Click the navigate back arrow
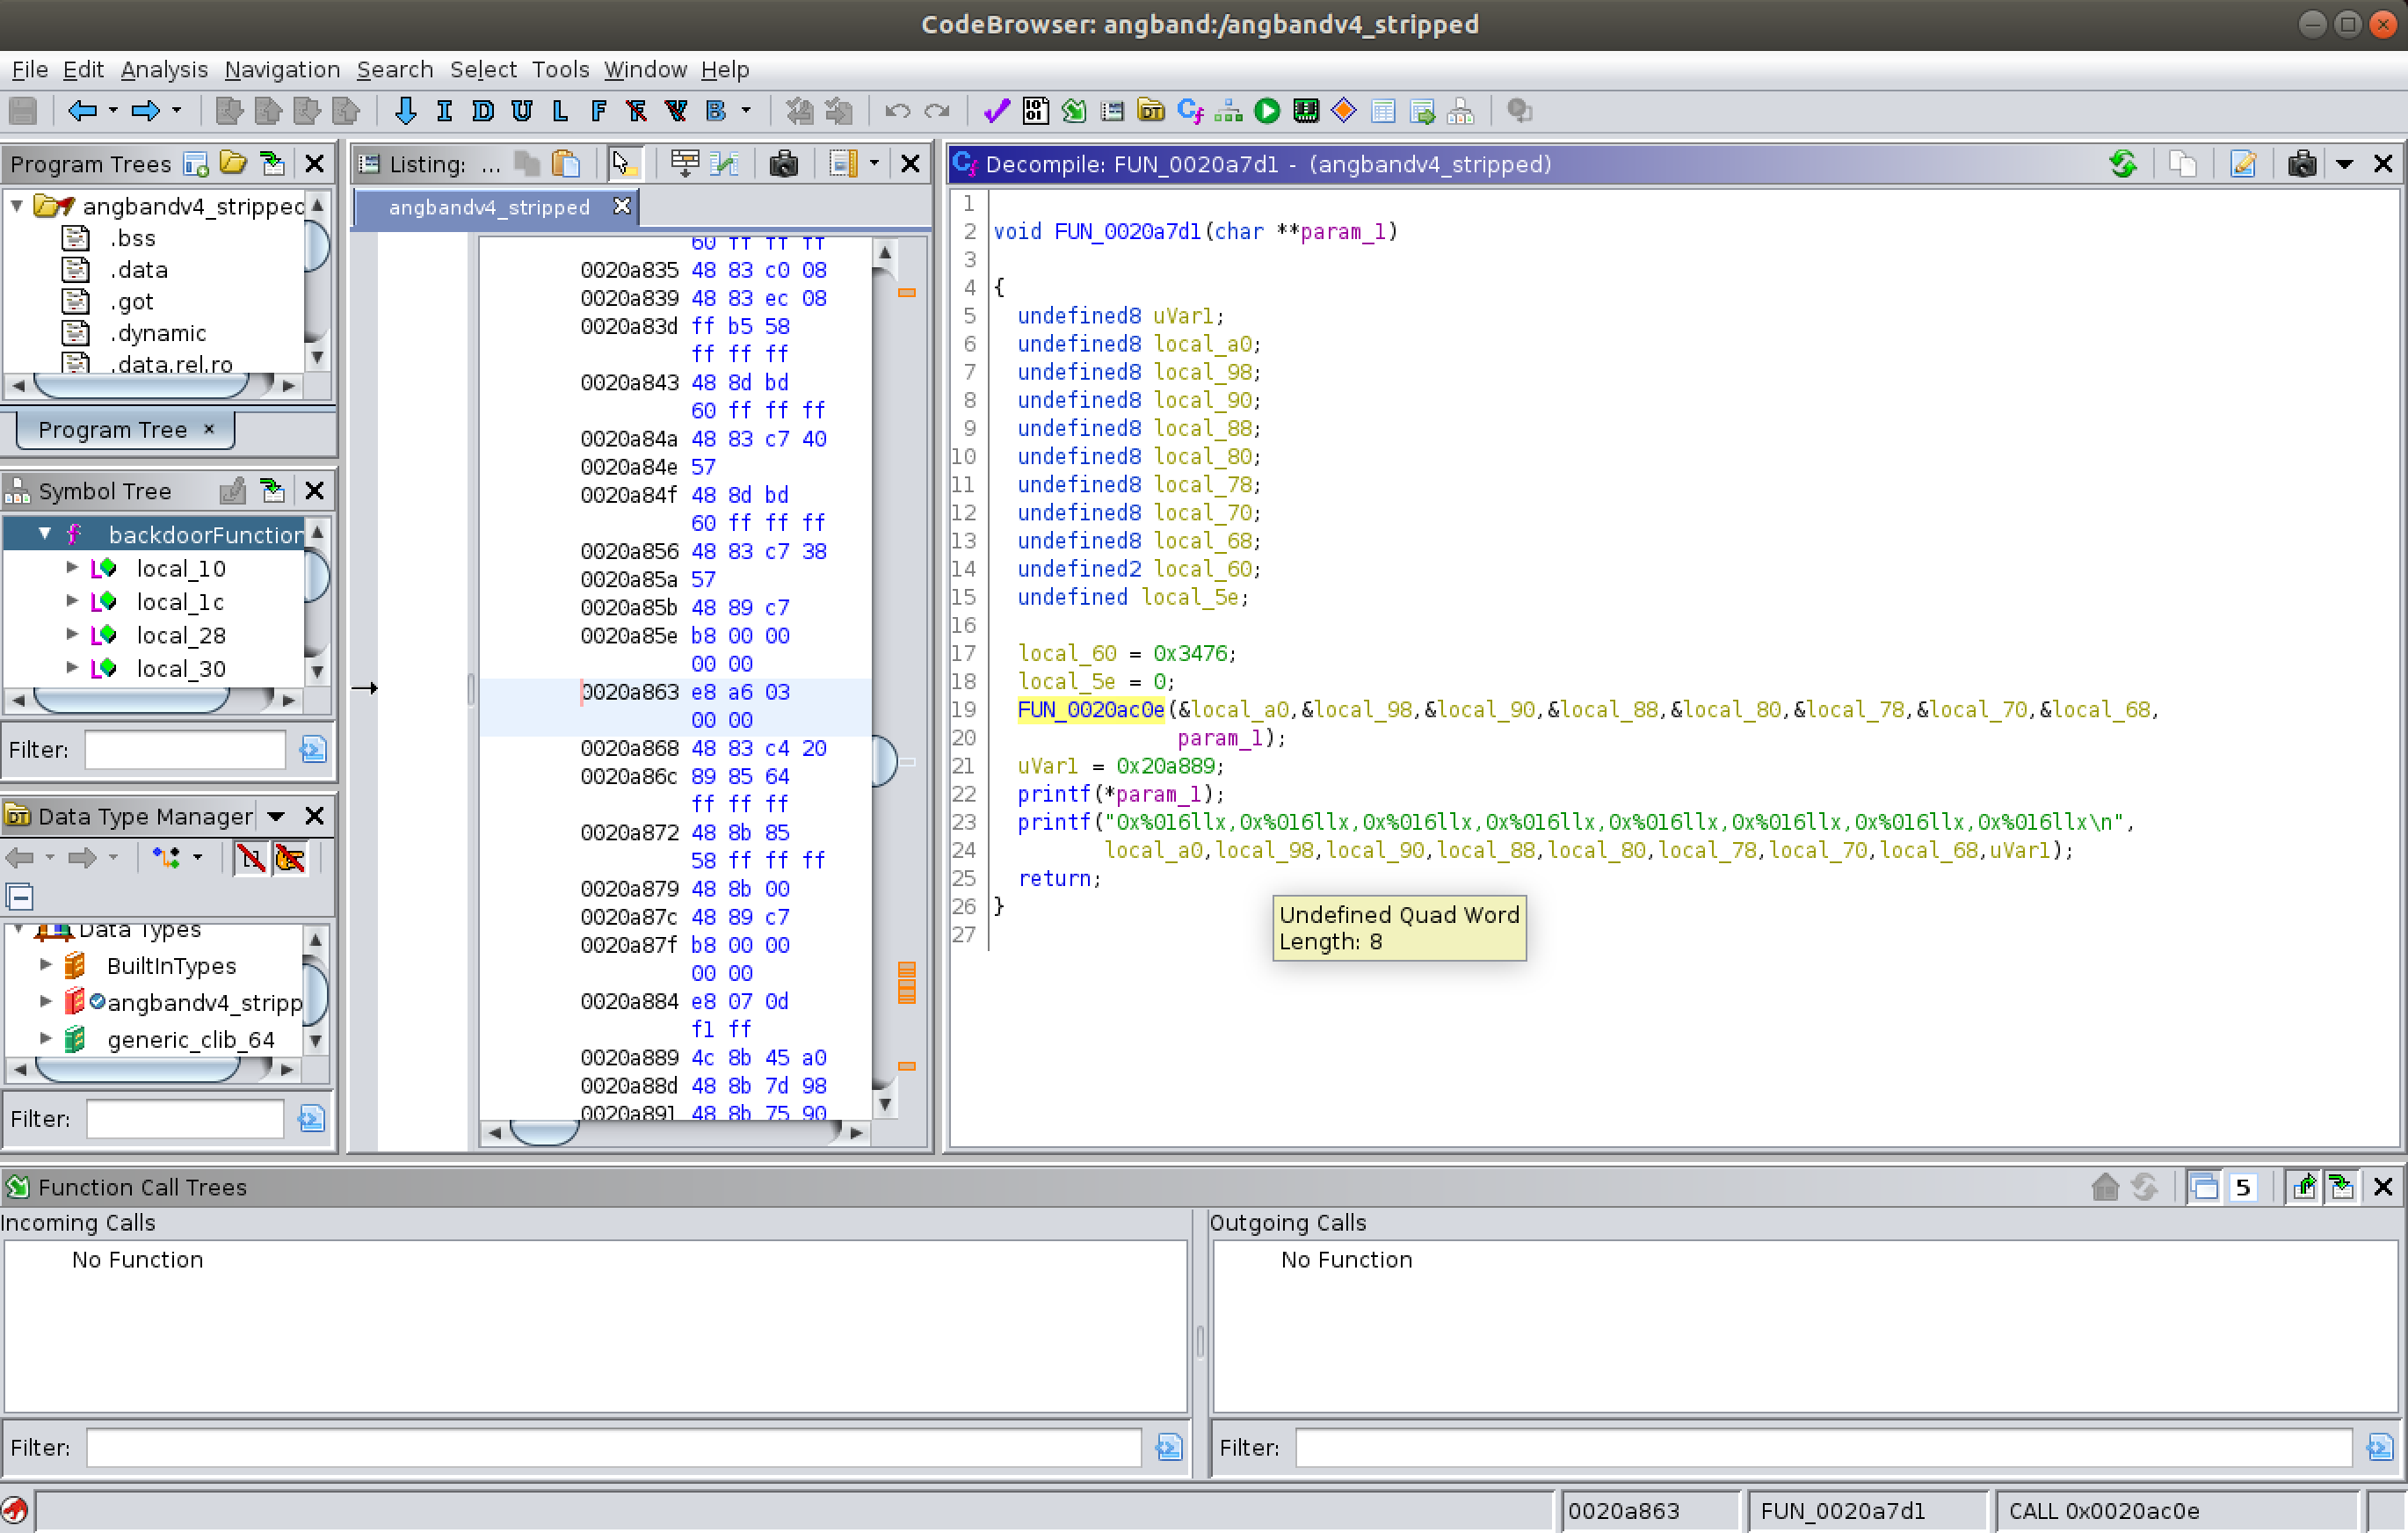The width and height of the screenshot is (2408, 1533). pos(82,111)
